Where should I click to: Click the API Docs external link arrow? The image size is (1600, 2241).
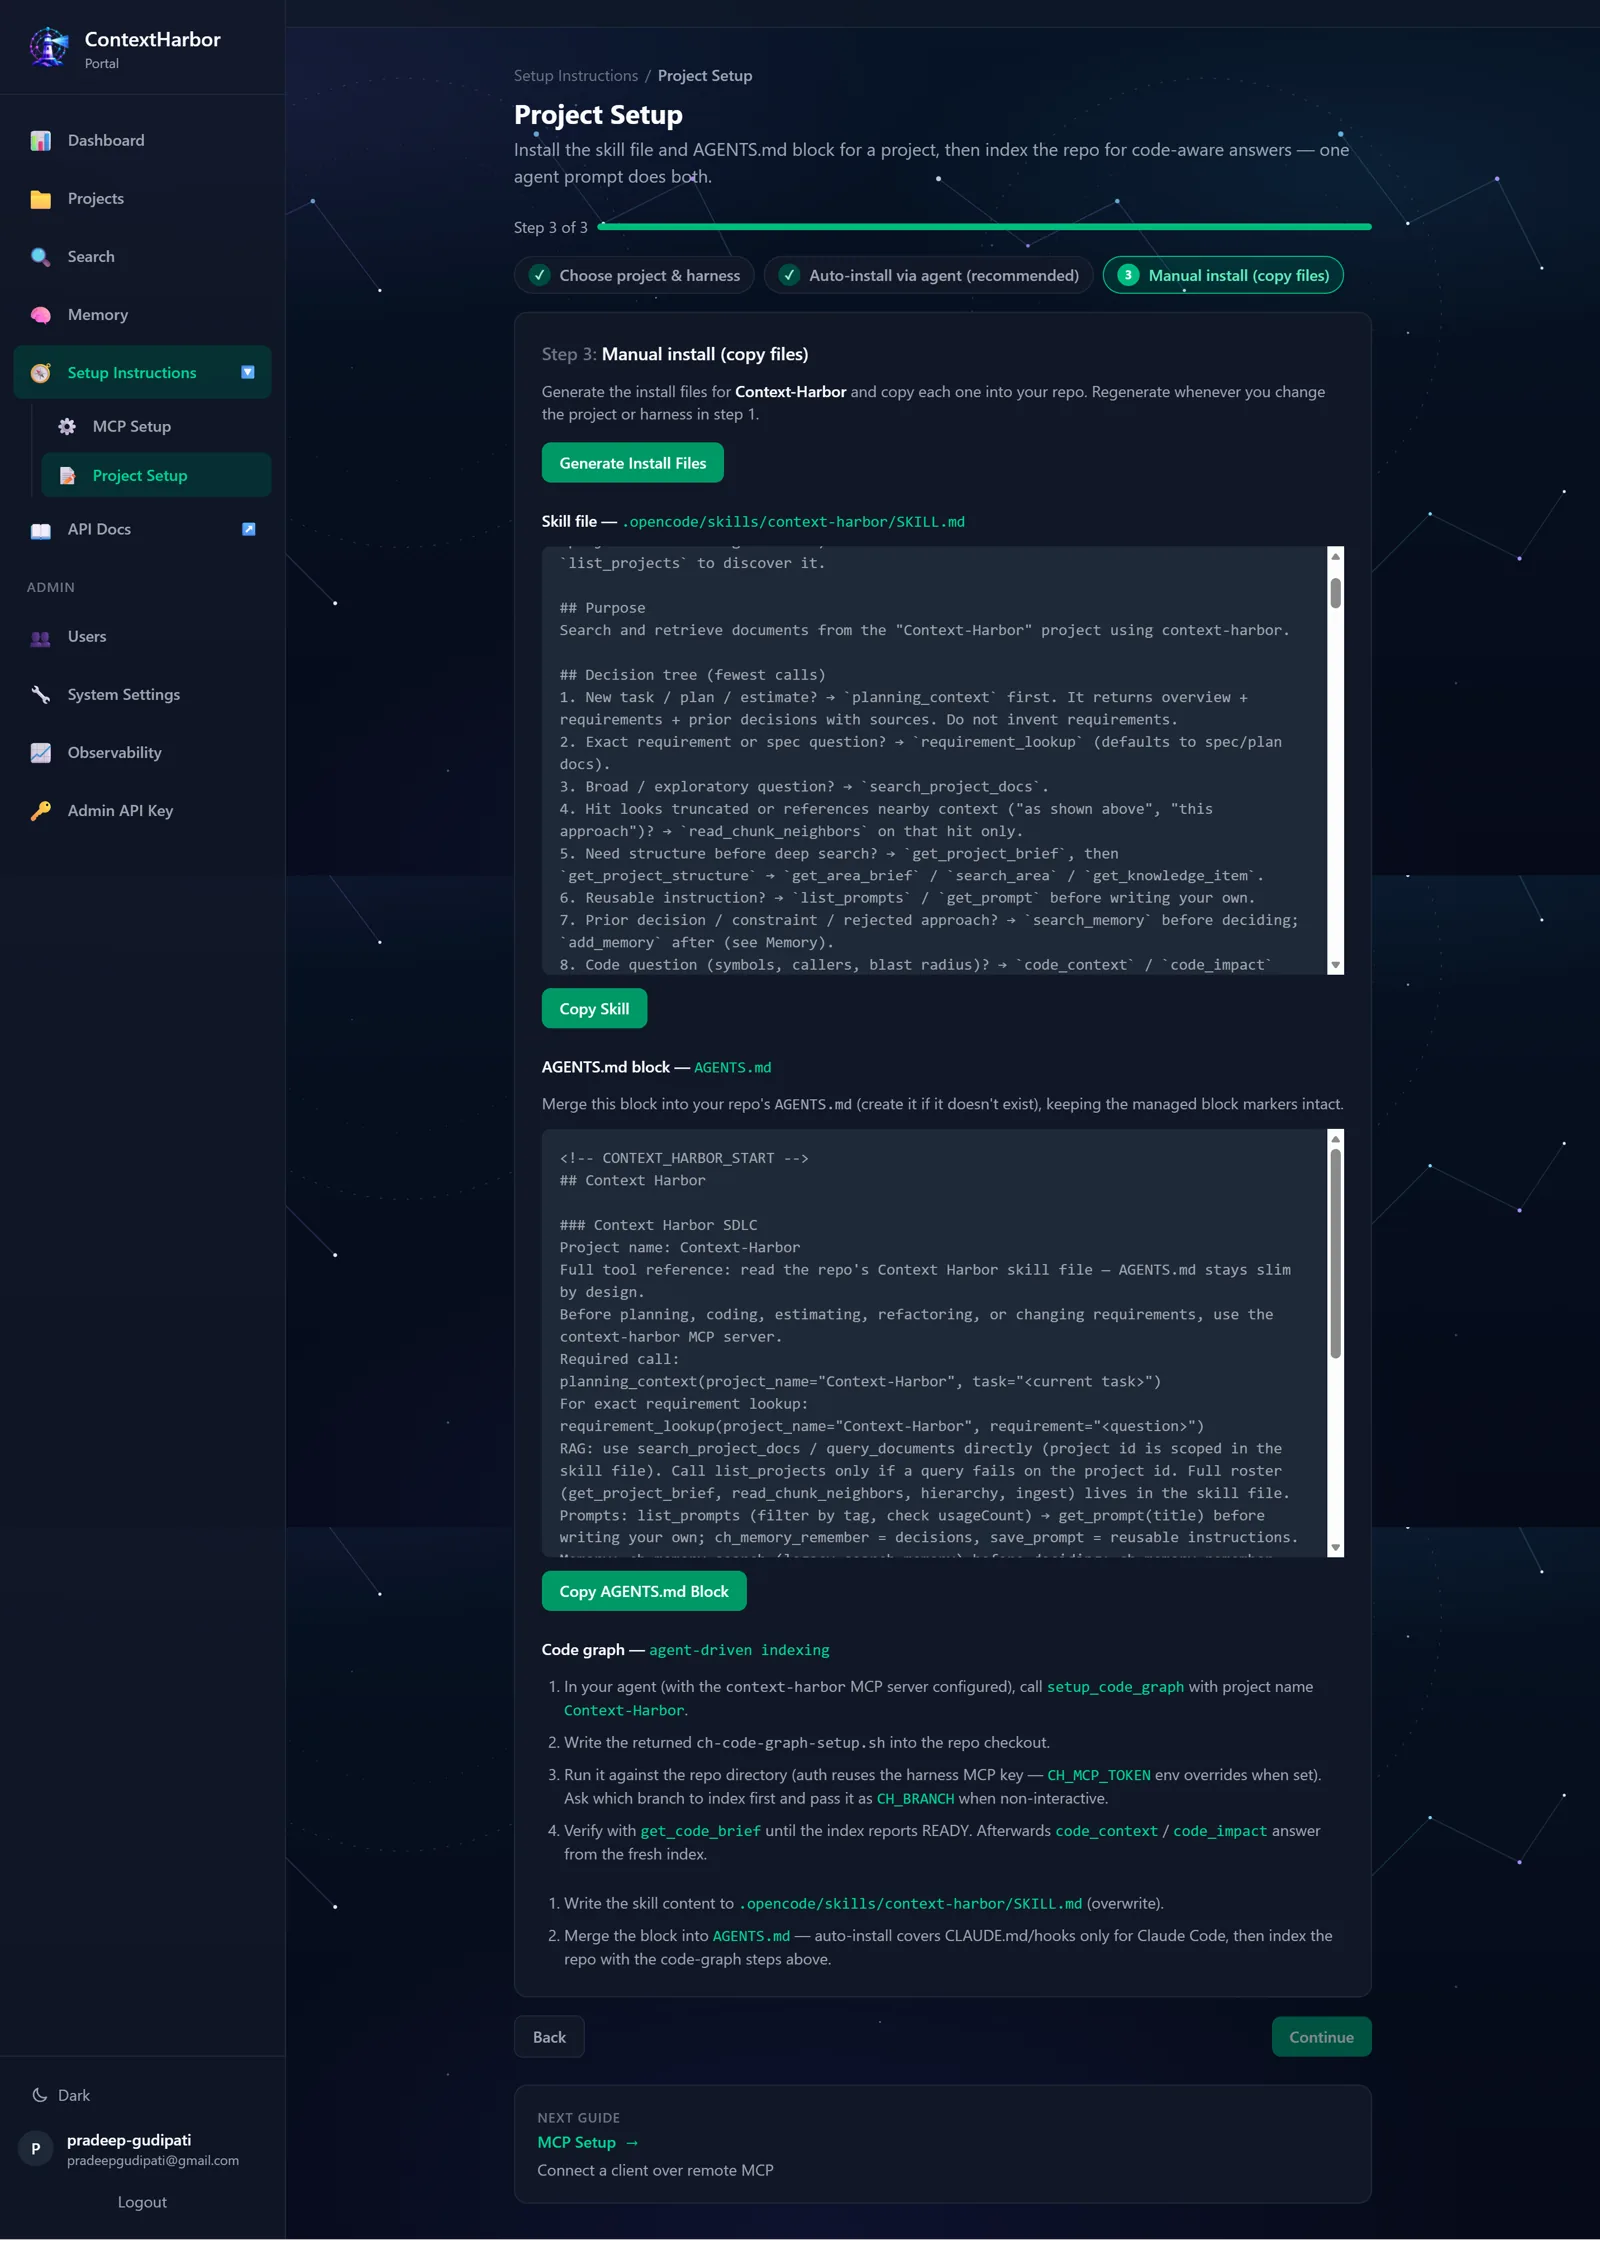(x=249, y=529)
